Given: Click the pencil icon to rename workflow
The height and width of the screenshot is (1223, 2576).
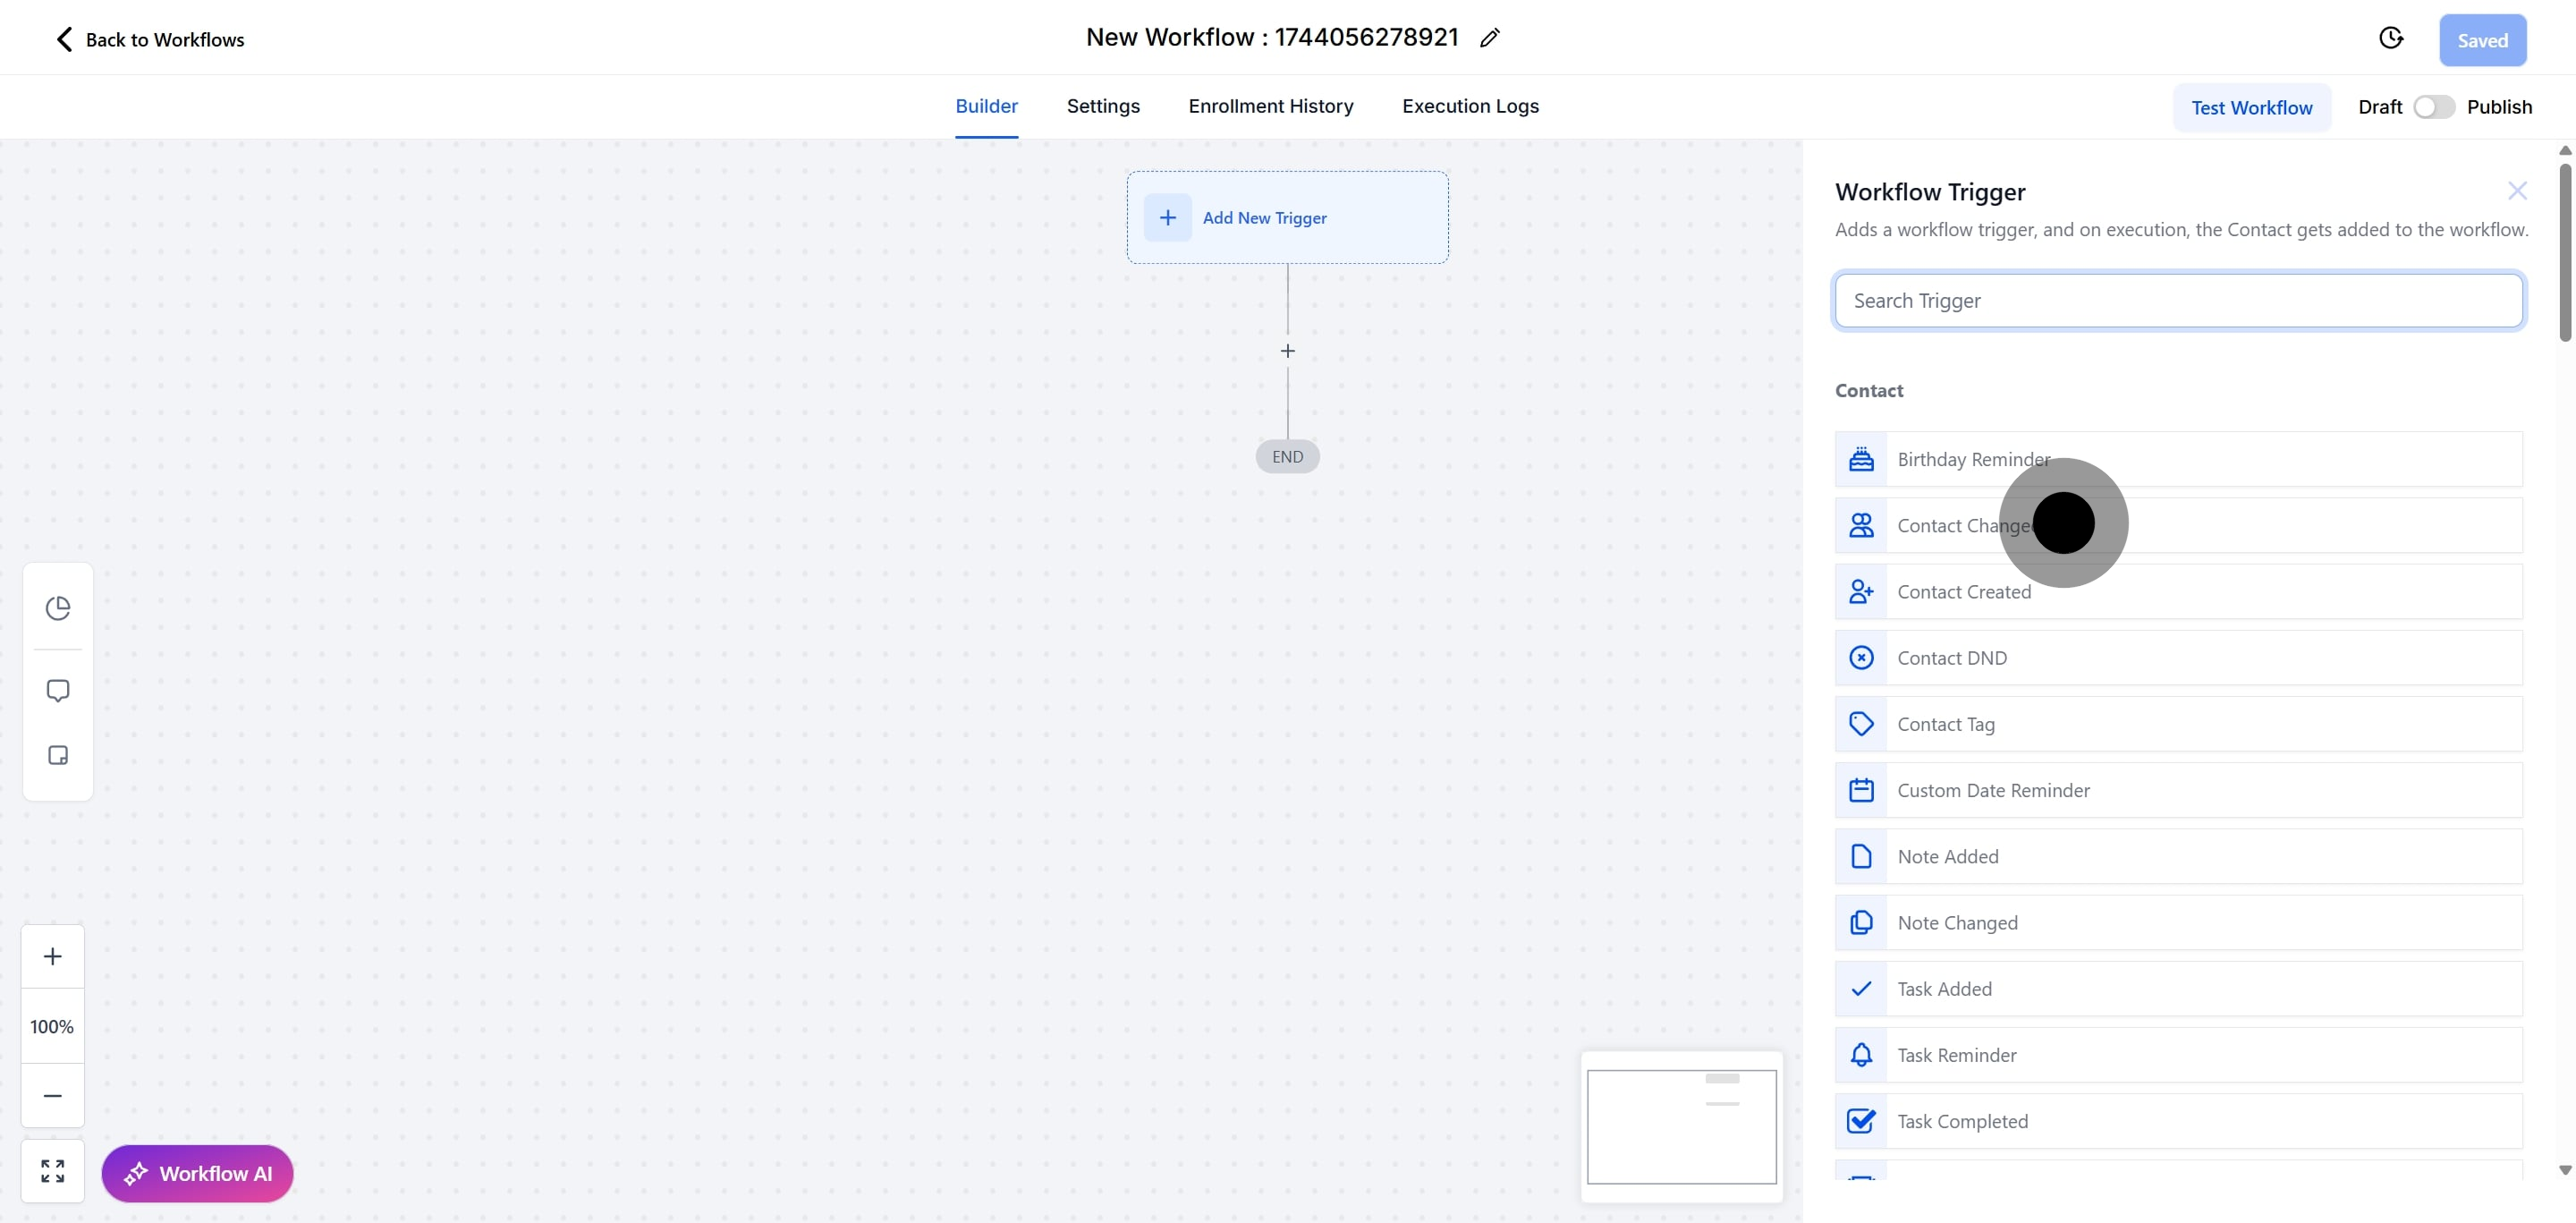Looking at the screenshot, I should pos(1490,38).
